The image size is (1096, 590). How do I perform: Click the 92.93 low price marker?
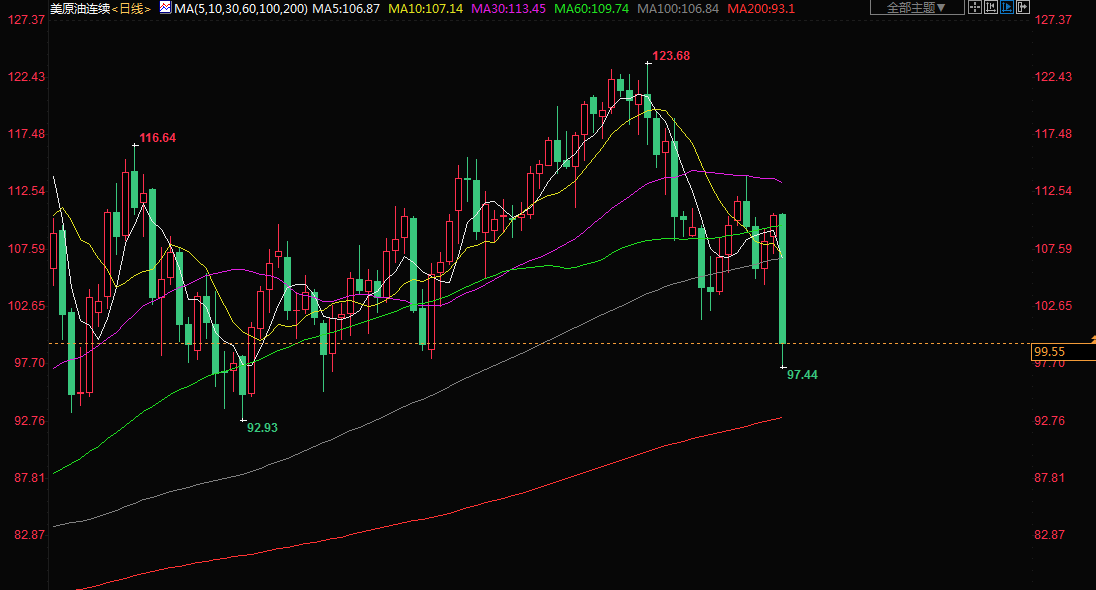coord(262,427)
